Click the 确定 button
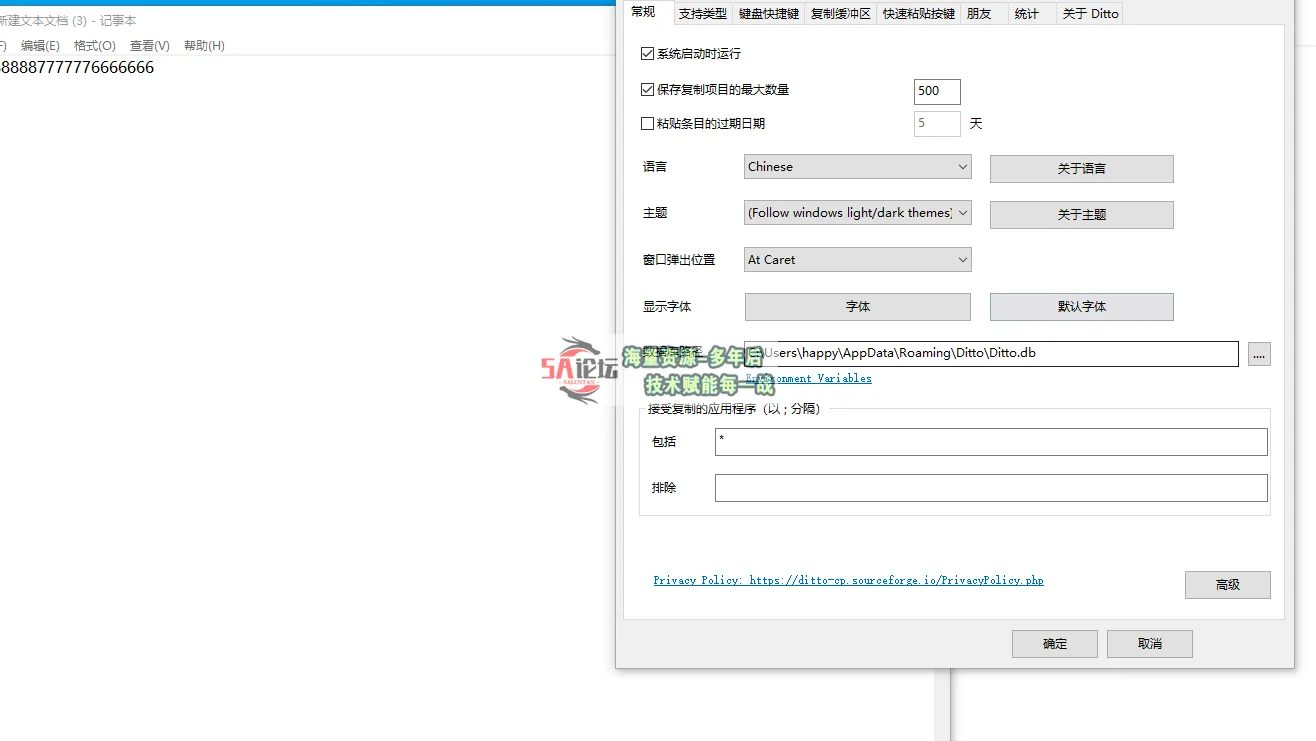 (x=1055, y=644)
